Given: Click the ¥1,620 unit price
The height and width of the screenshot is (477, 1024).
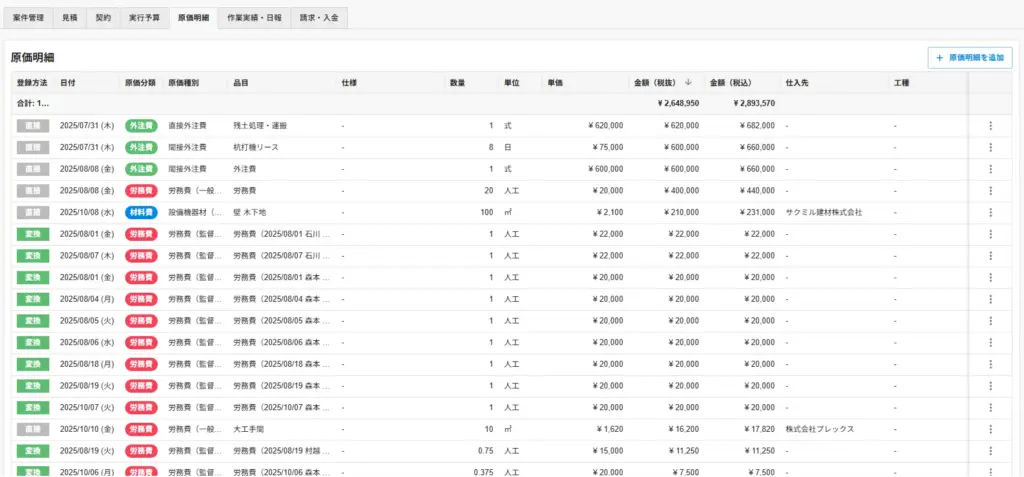Looking at the screenshot, I should (x=610, y=429).
